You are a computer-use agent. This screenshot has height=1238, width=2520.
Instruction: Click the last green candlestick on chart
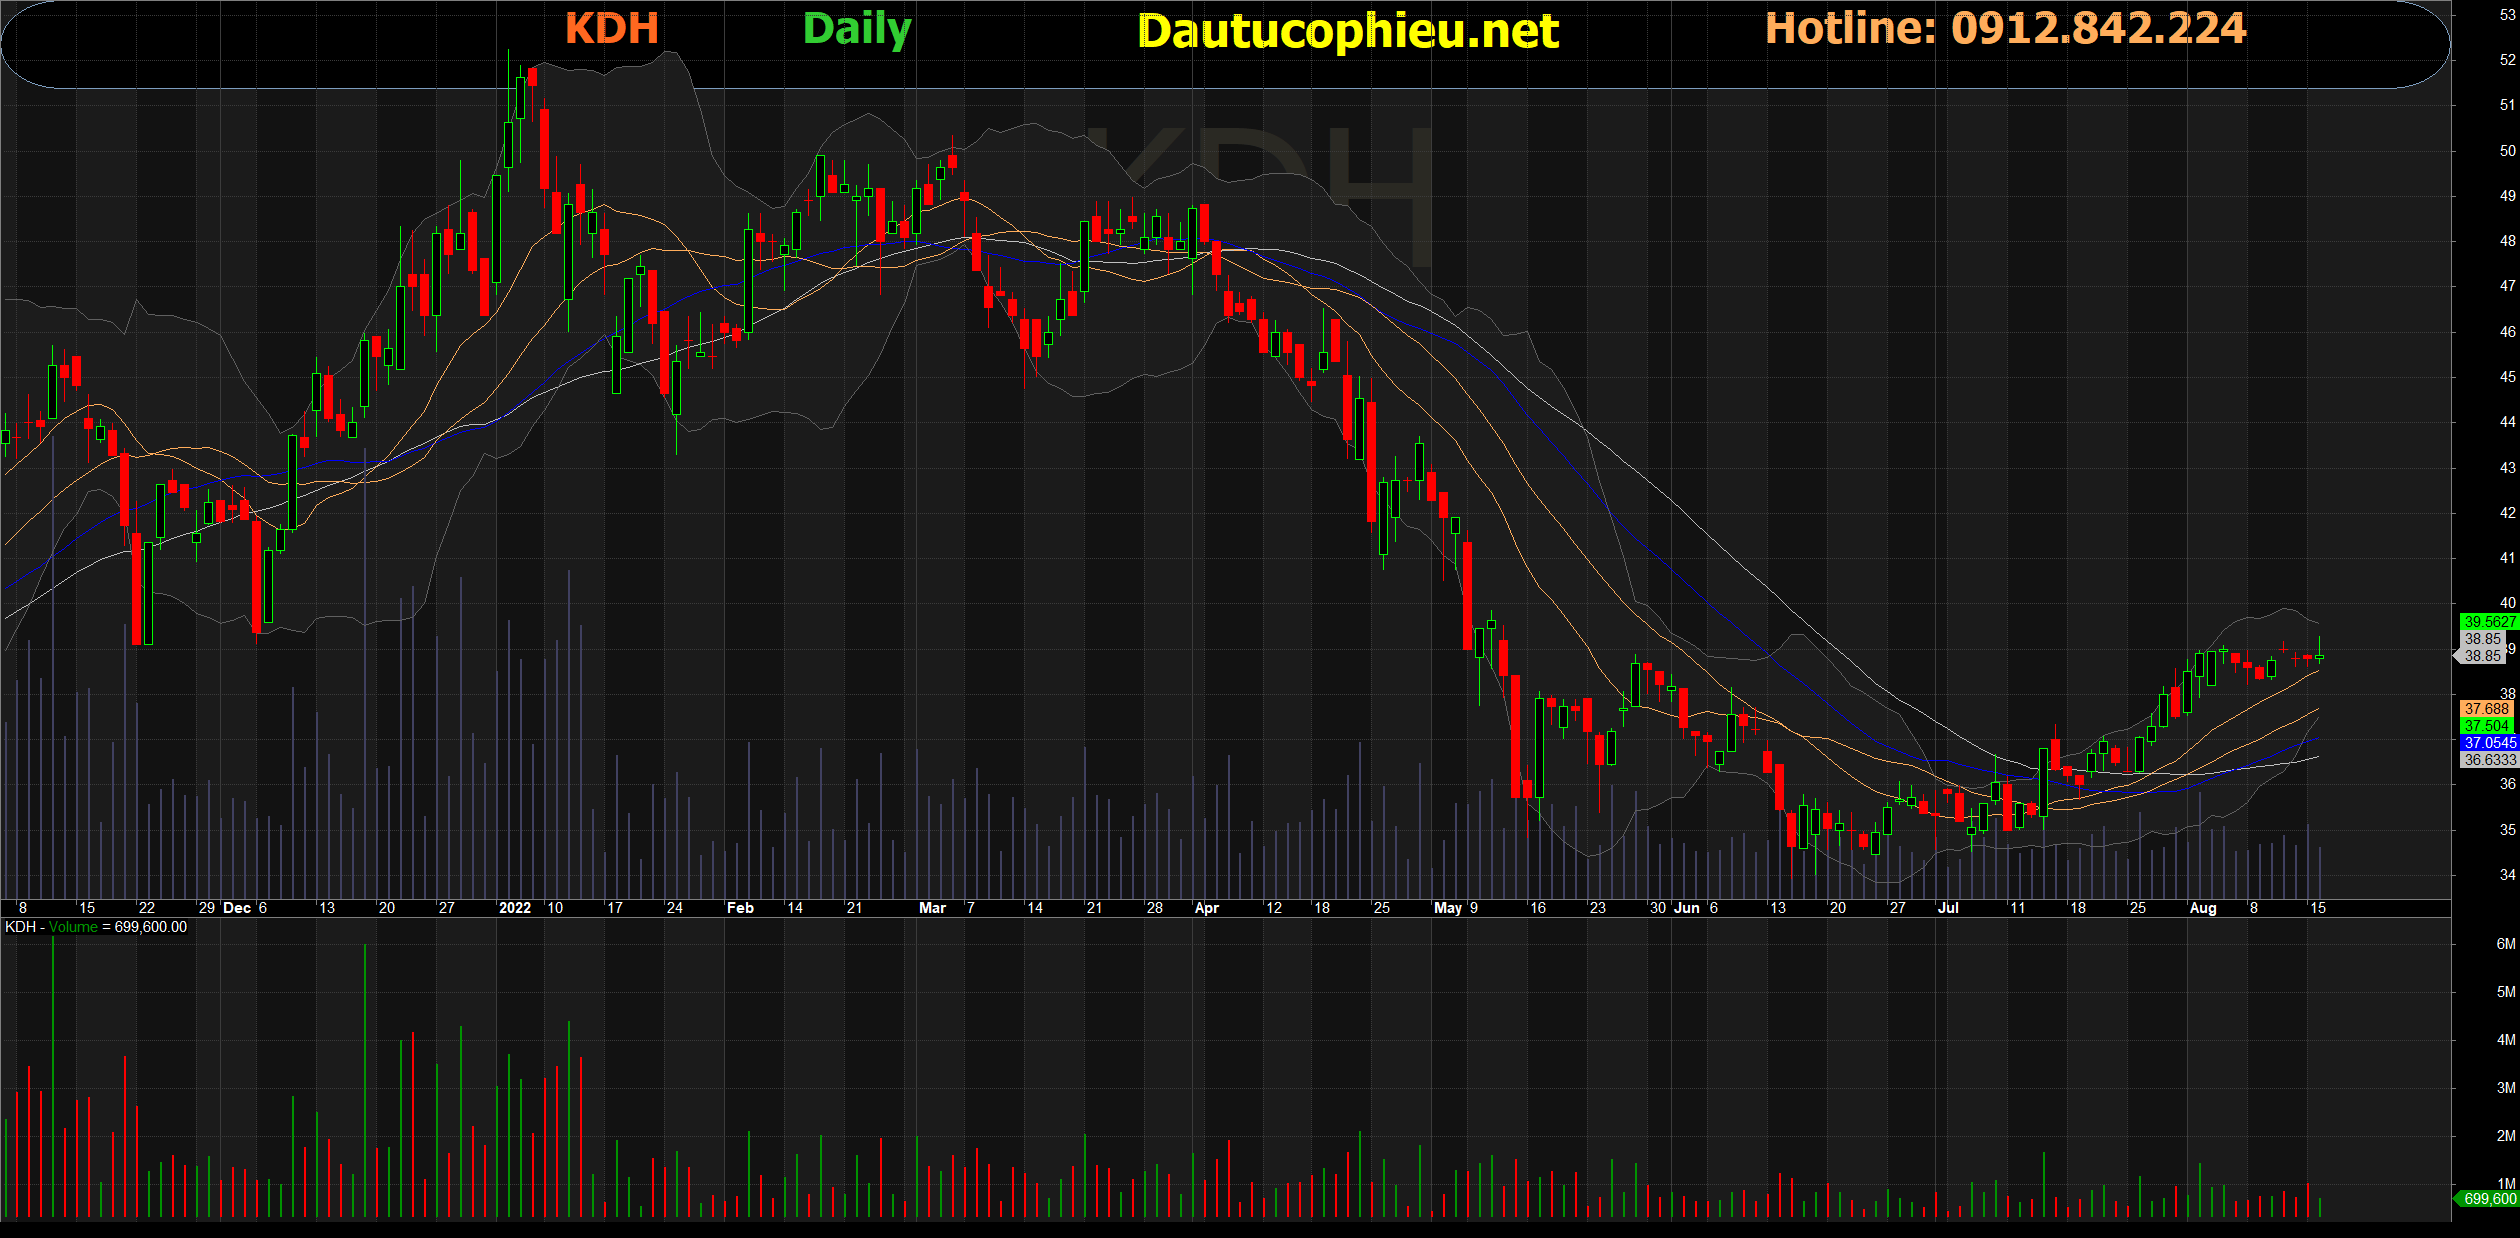[x=2319, y=657]
